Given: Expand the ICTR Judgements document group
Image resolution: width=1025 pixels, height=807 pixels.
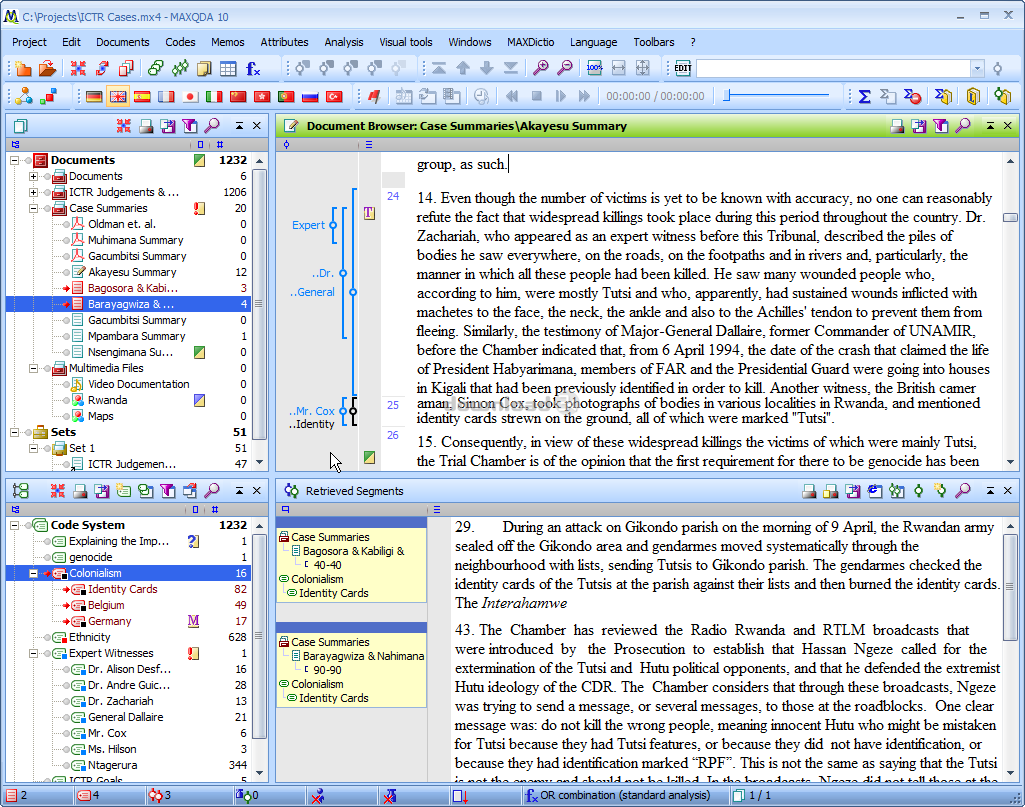Looking at the screenshot, I should (x=33, y=192).
